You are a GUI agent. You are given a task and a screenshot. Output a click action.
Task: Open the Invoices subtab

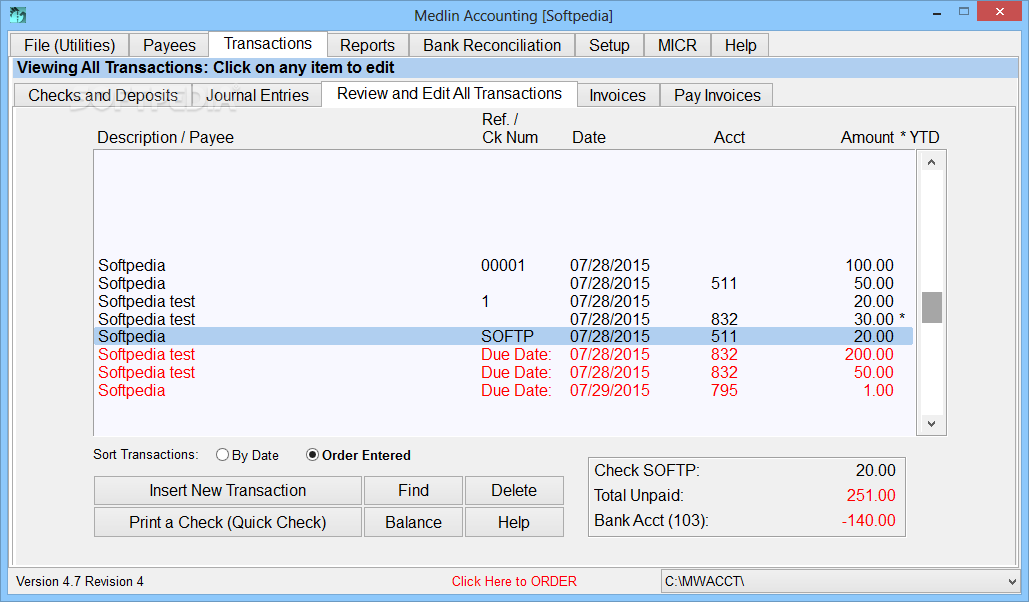point(618,95)
